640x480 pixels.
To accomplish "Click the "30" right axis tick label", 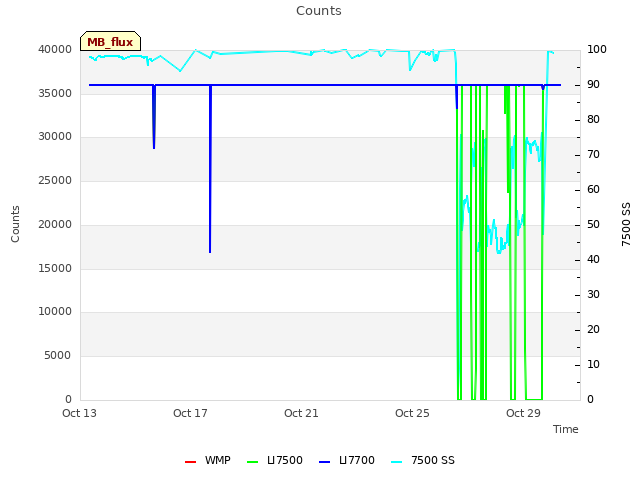I will [x=593, y=295].
